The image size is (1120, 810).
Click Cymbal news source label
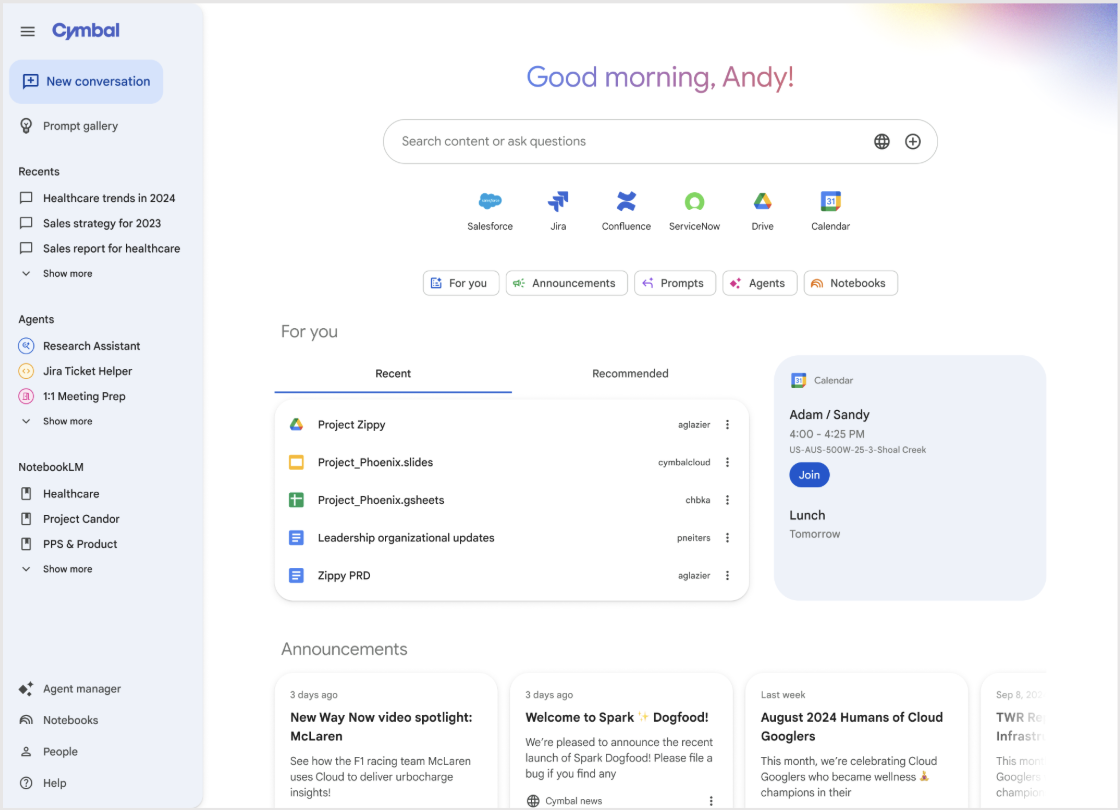(573, 801)
